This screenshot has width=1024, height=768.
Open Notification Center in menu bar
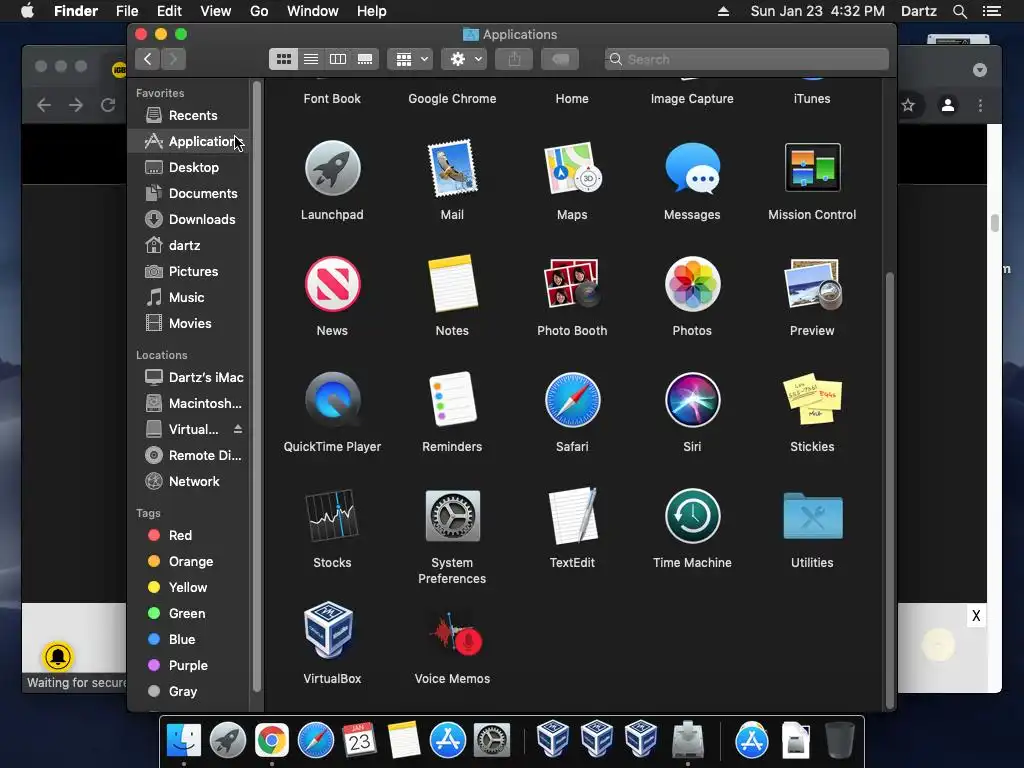pyautogui.click(x=992, y=11)
